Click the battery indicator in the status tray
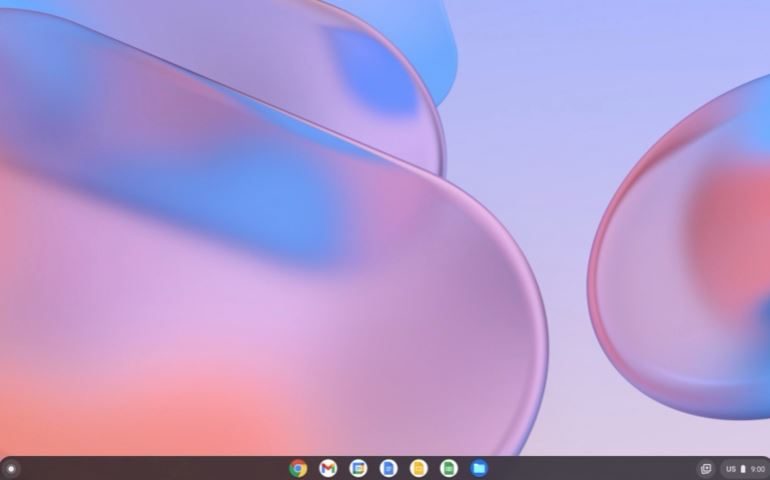The image size is (770, 480). [x=743, y=469]
